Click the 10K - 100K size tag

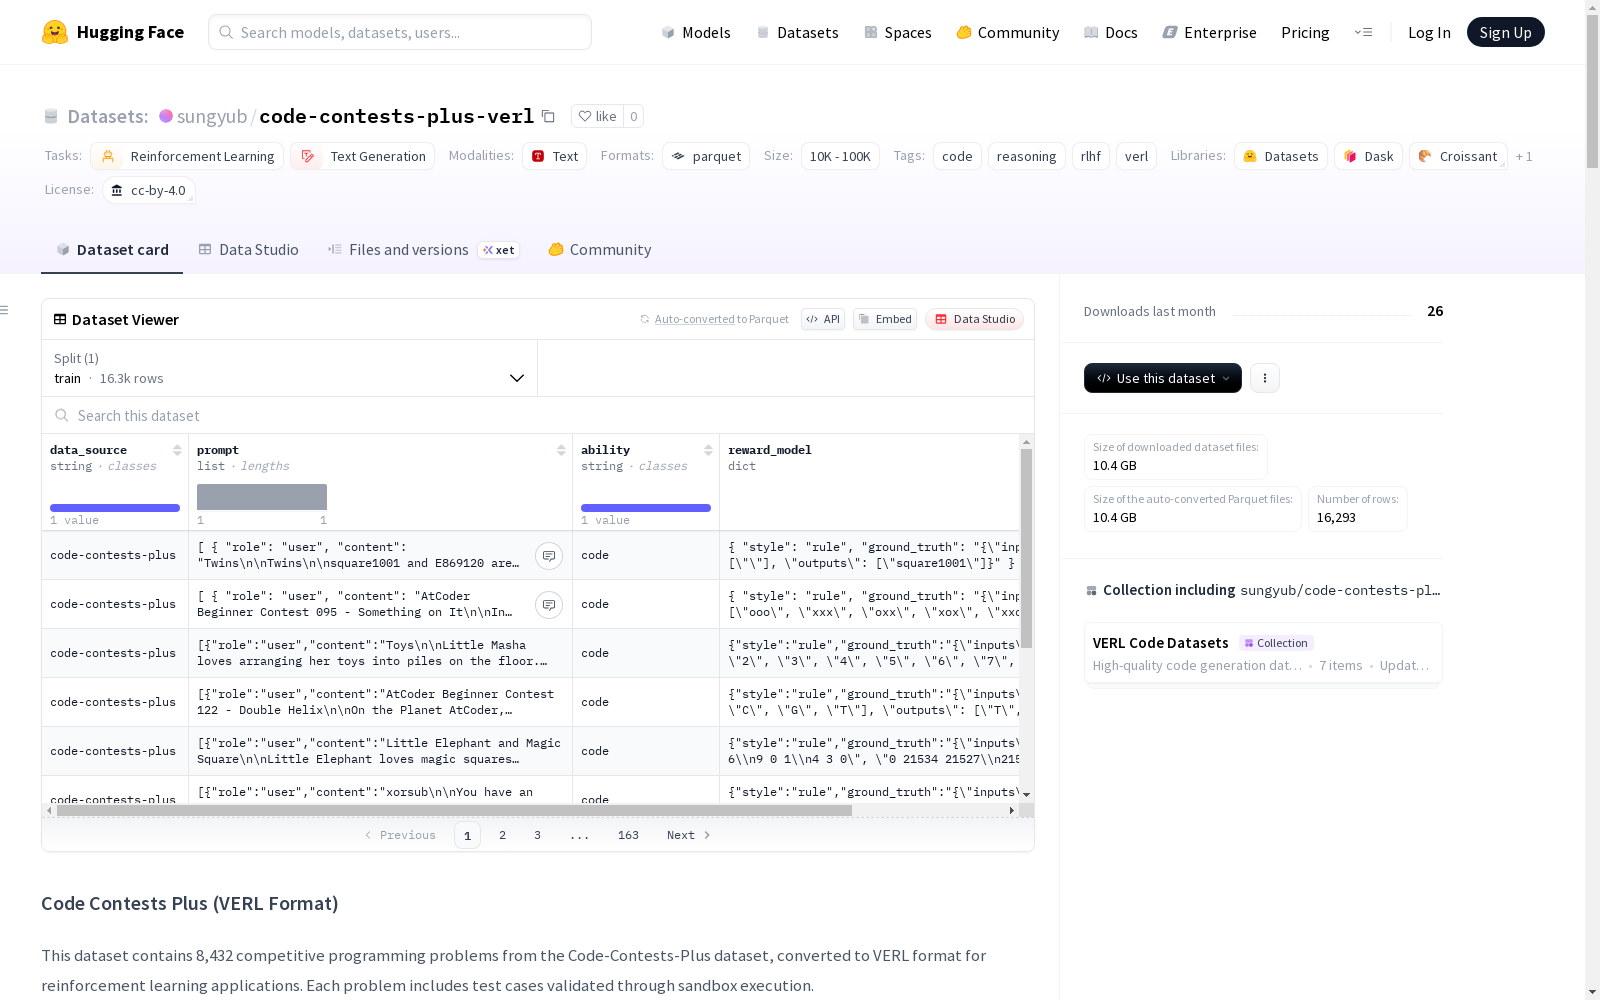tap(840, 156)
